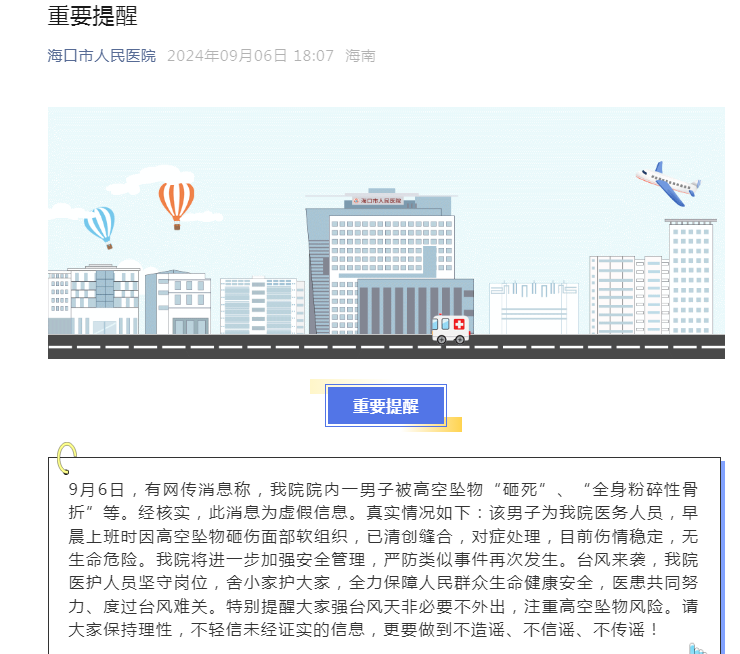The height and width of the screenshot is (654, 740).
Task: Click the blue striped hot air balloon
Action: 99,225
